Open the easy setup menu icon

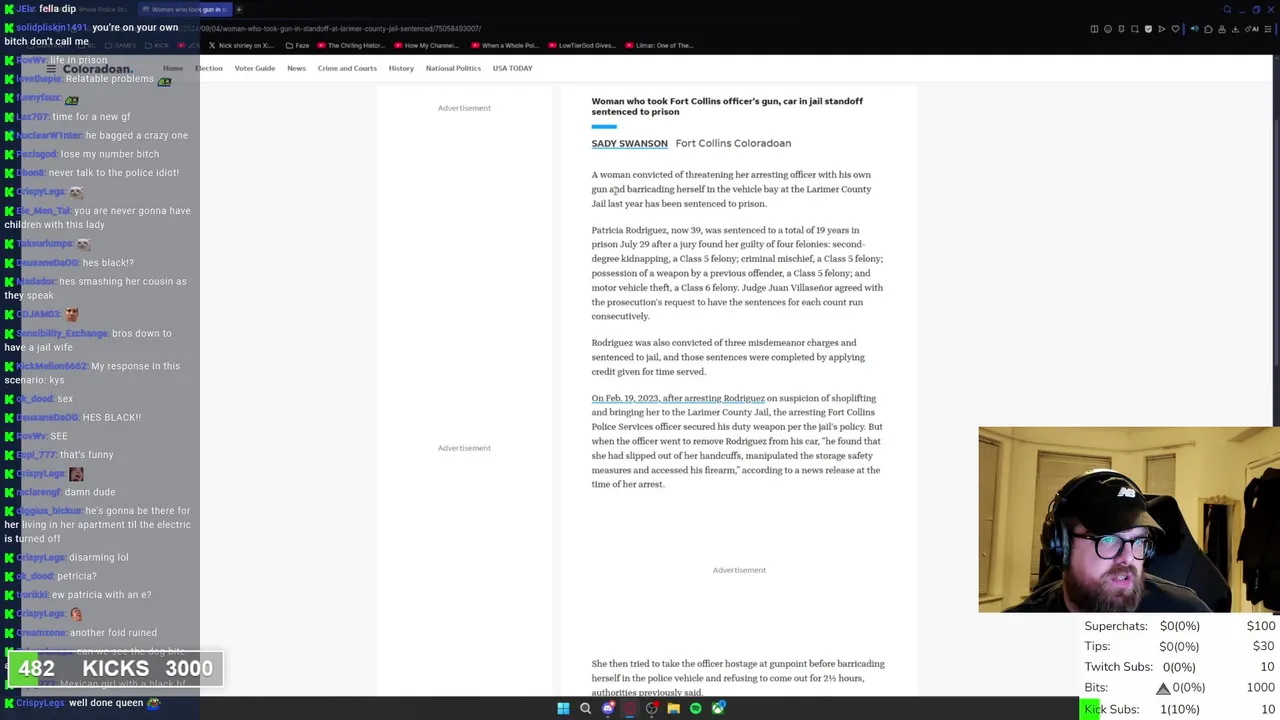(1268, 29)
